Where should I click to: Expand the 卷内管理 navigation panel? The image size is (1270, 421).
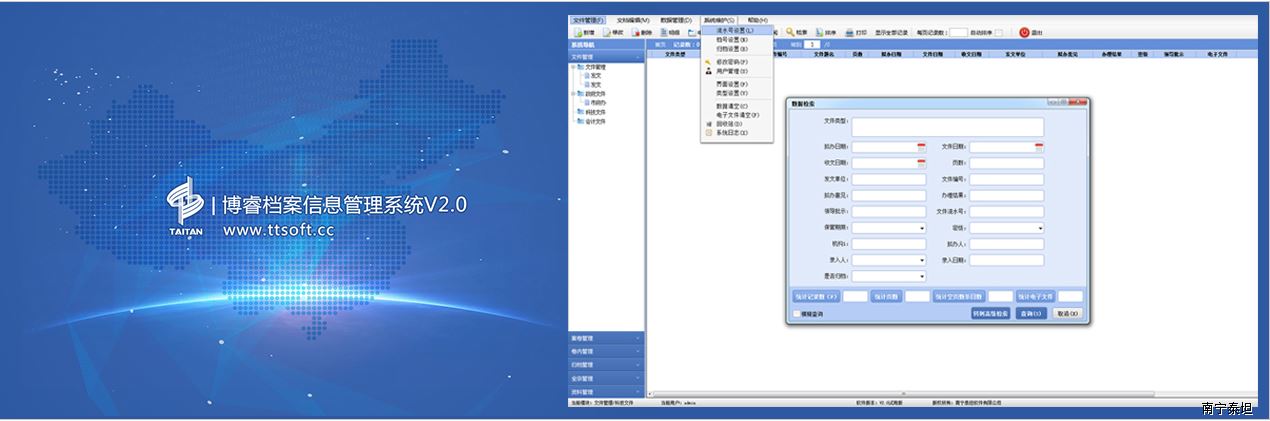click(607, 351)
